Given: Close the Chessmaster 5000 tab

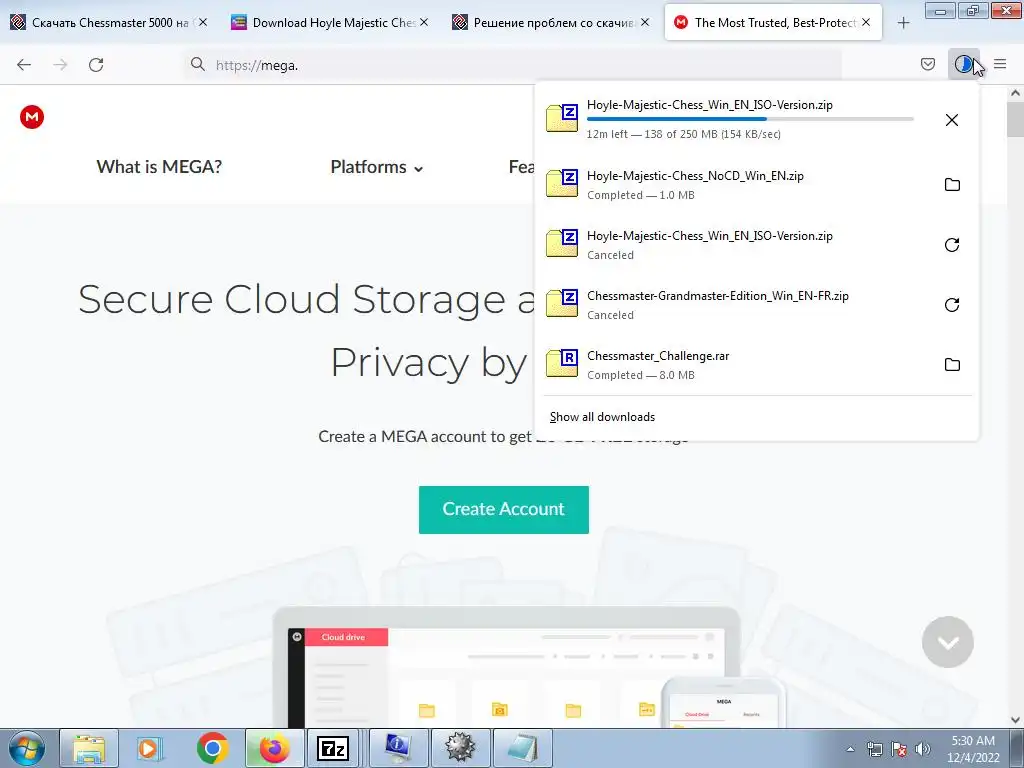Looking at the screenshot, I should [x=202, y=22].
